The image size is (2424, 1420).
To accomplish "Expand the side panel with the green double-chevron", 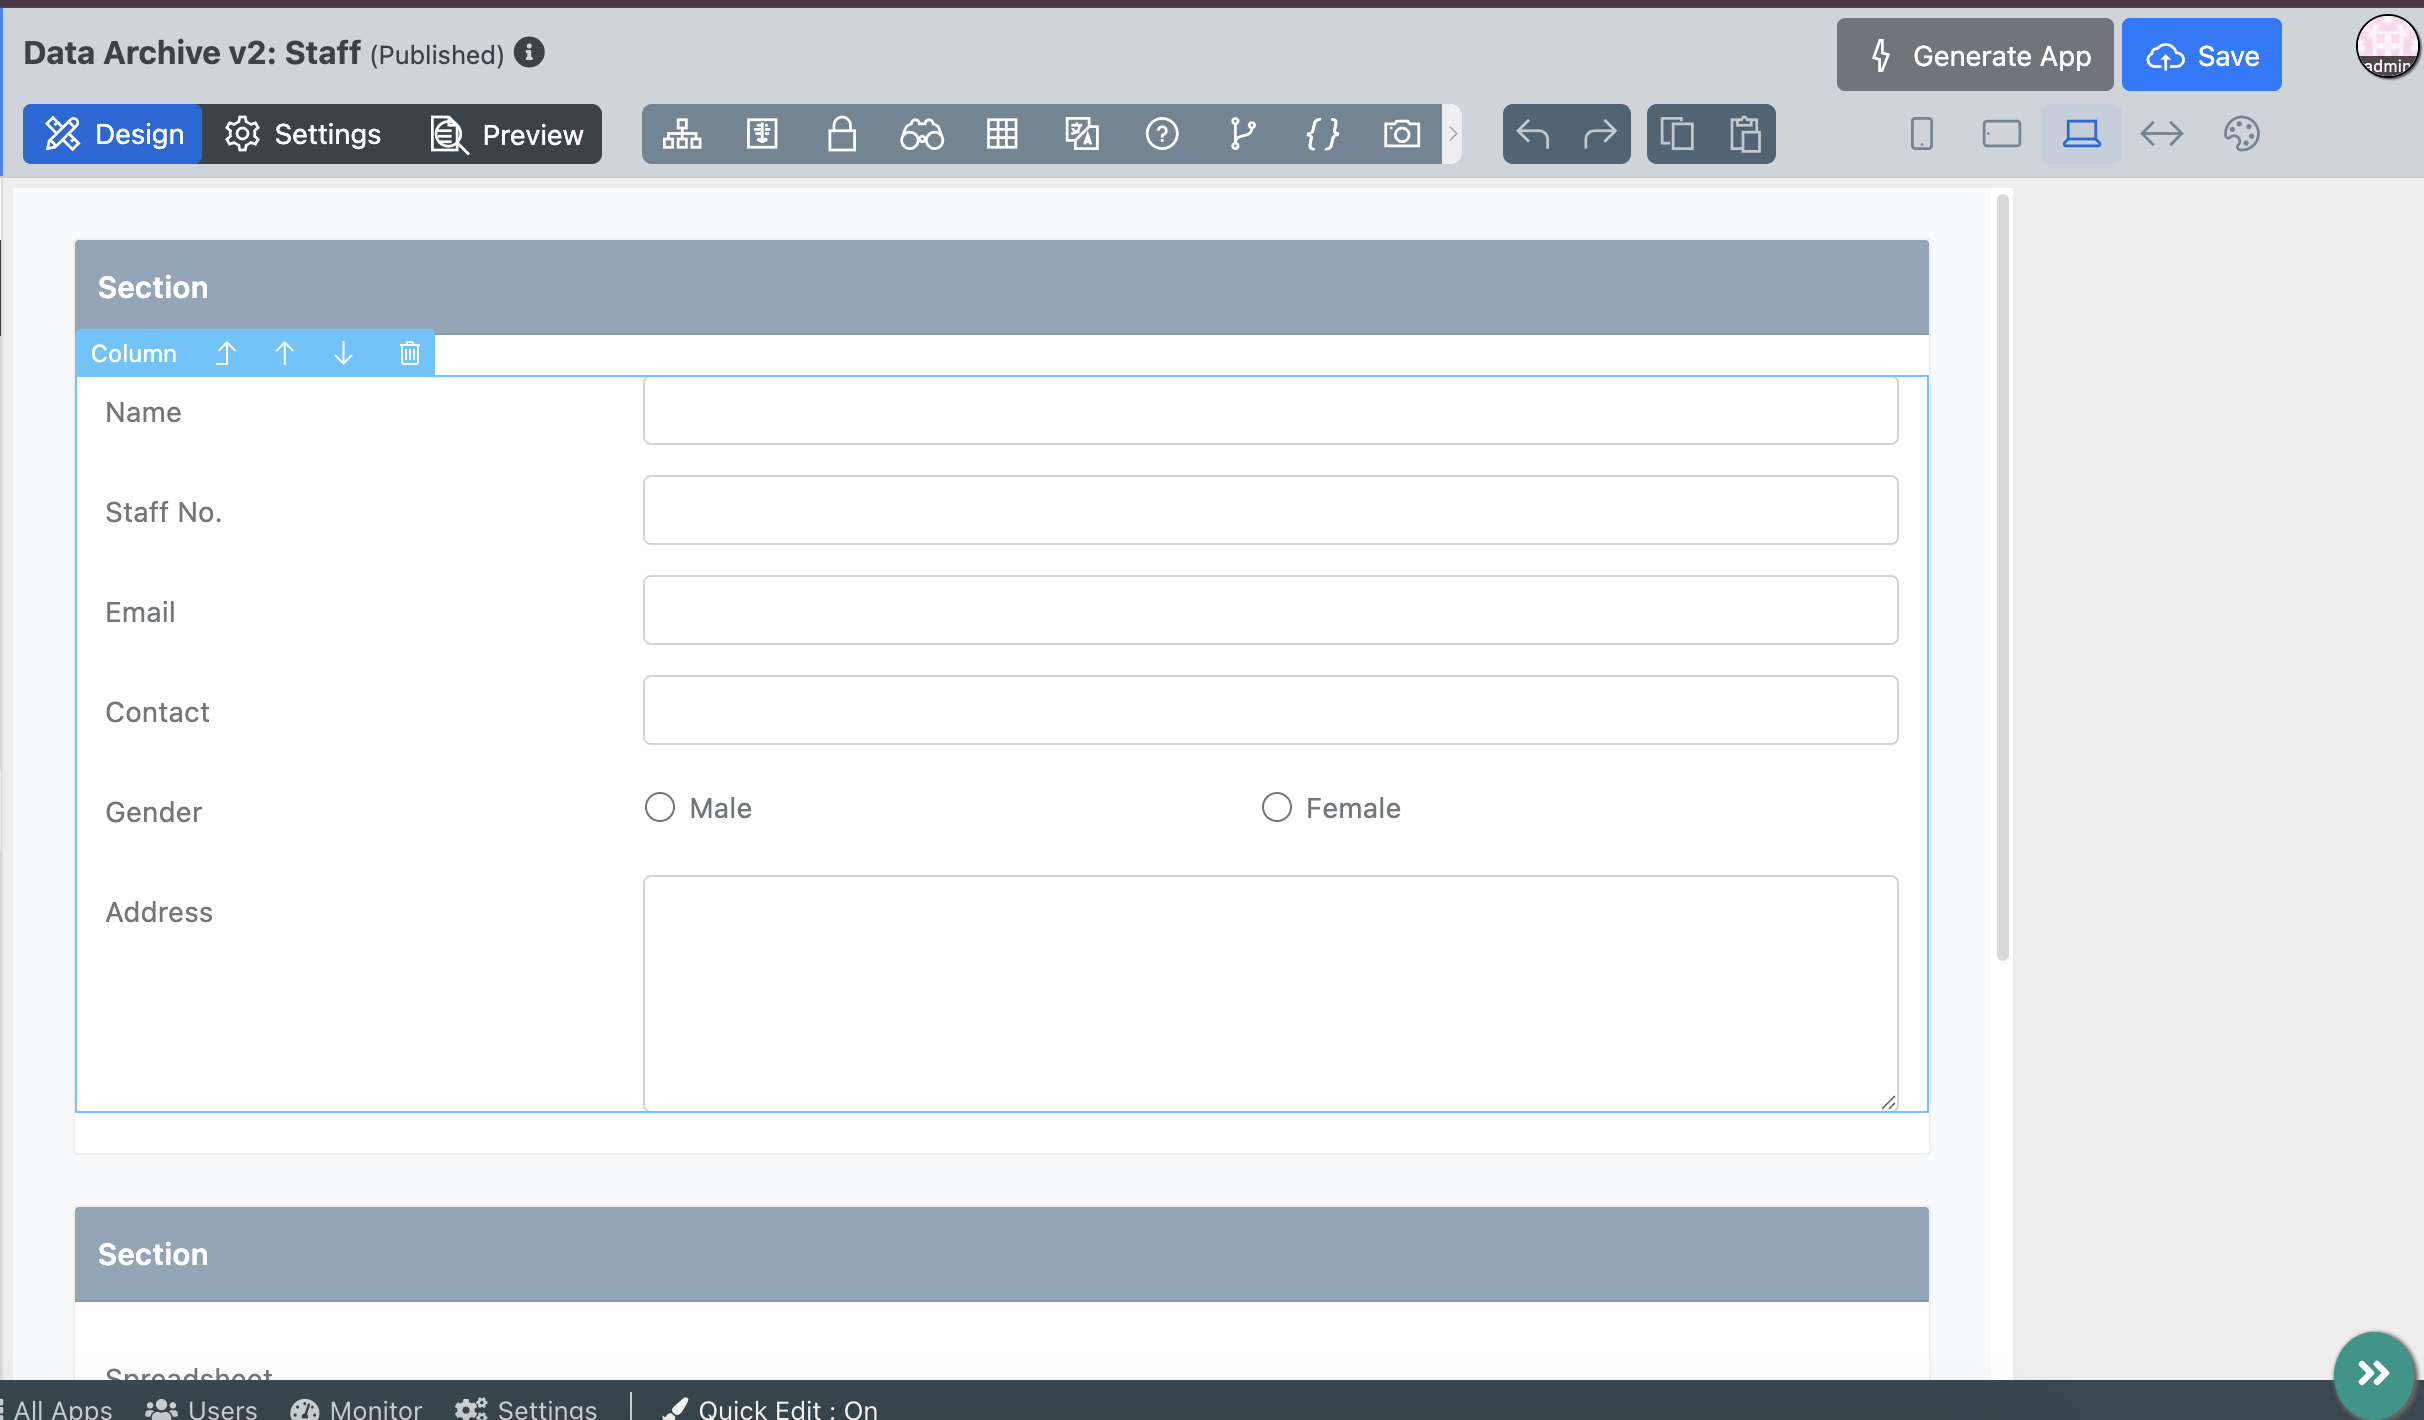I will (2373, 1373).
